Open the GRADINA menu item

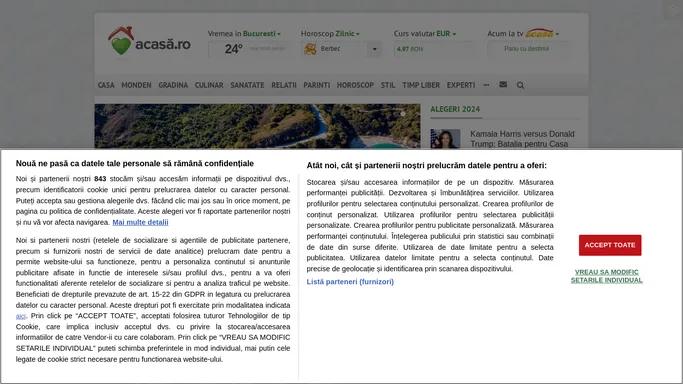pyautogui.click(x=173, y=85)
